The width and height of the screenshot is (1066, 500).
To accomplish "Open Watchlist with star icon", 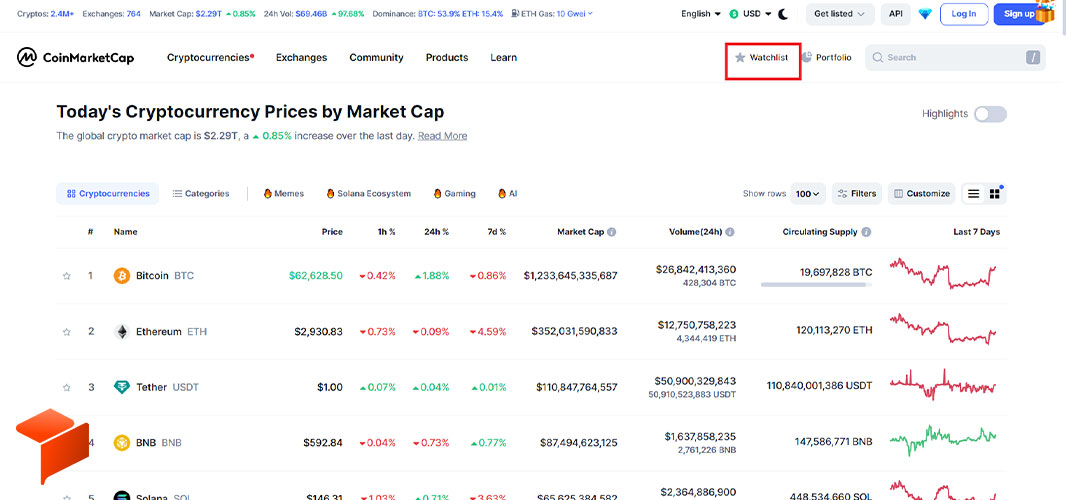I will click(761, 58).
